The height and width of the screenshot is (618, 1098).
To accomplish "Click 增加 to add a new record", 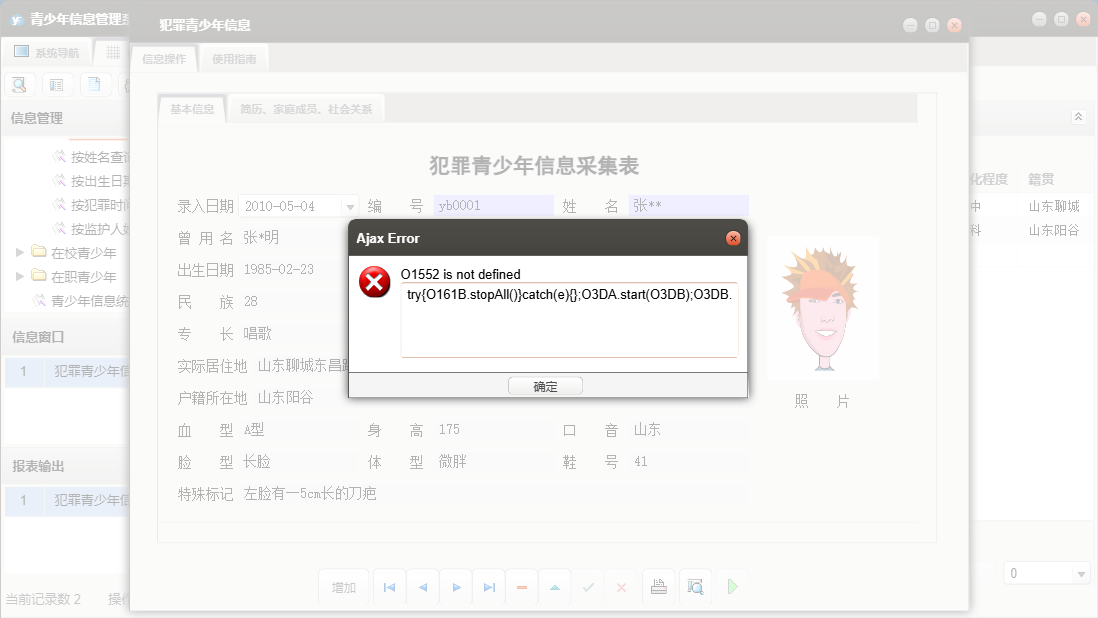I will point(344,586).
